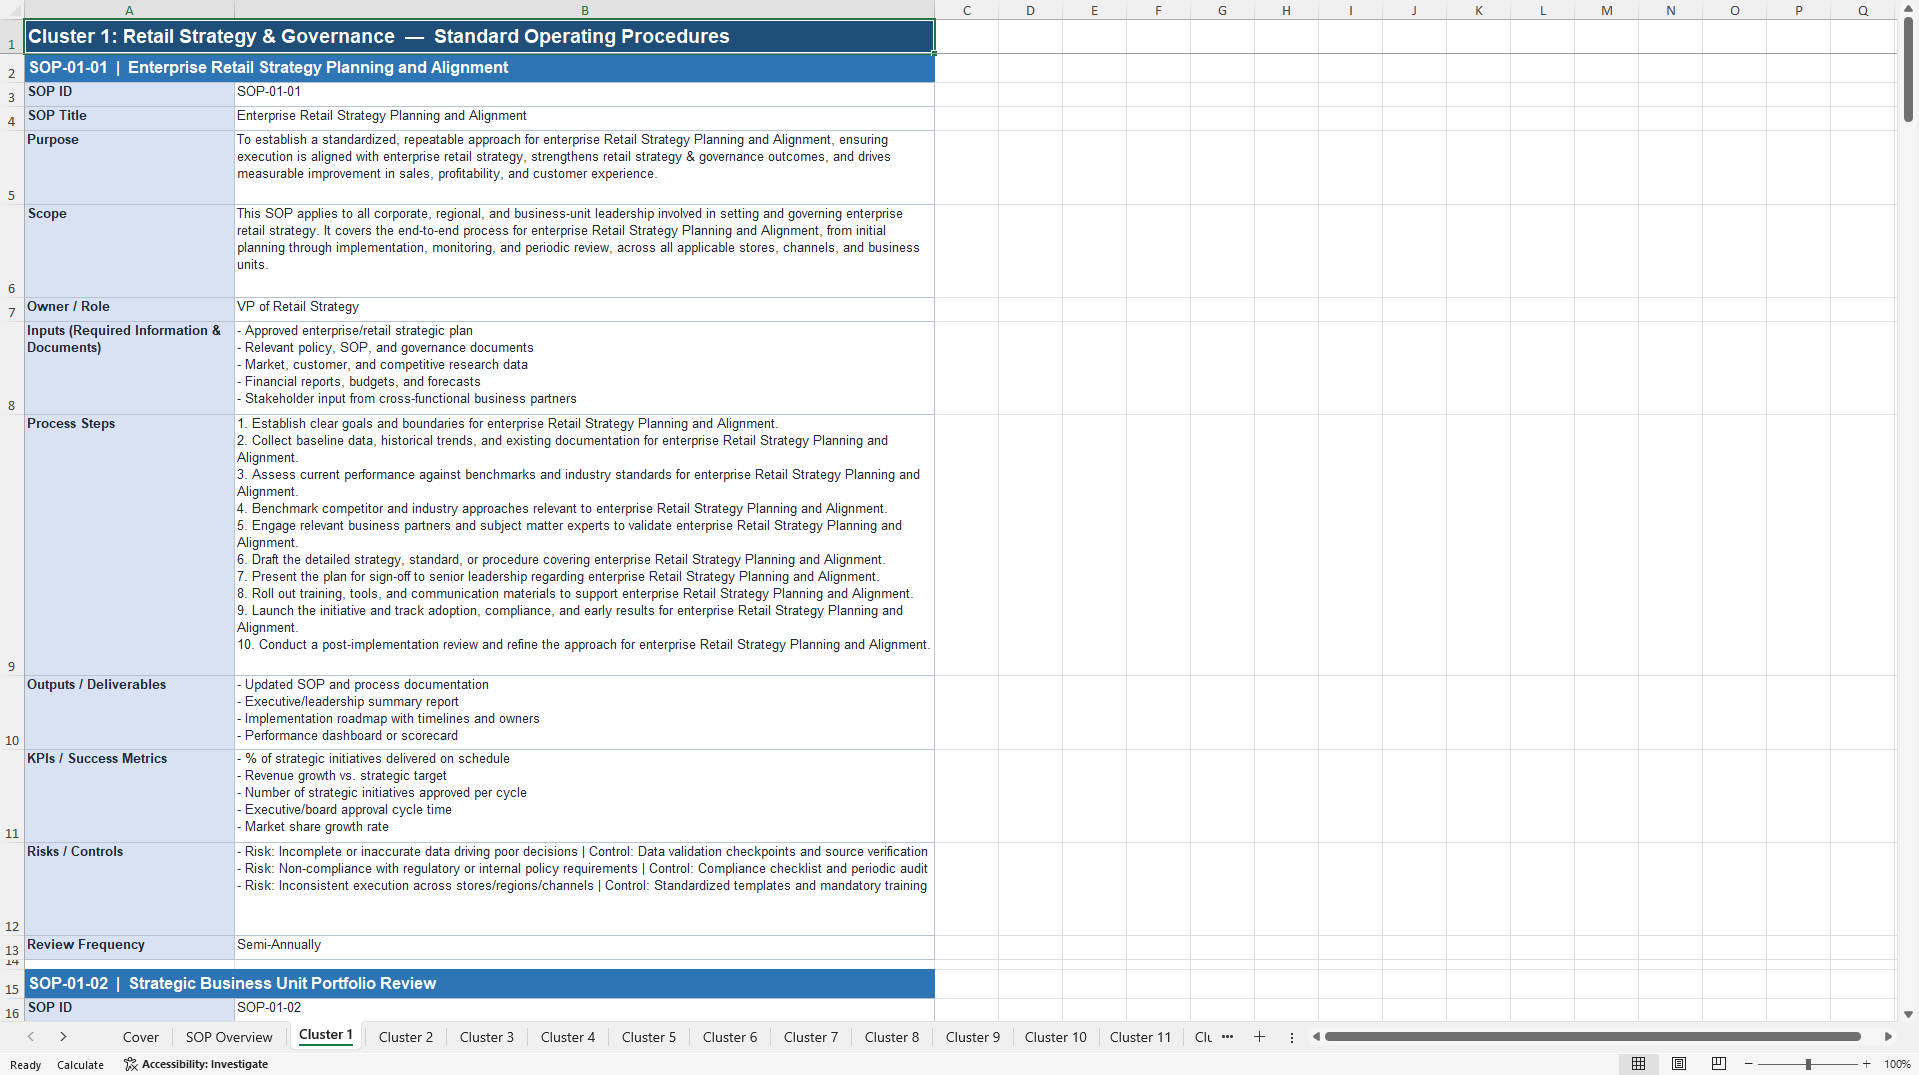This screenshot has height=1075, width=1919.
Task: Select the 'Purpose' label cell
Action: (x=129, y=167)
